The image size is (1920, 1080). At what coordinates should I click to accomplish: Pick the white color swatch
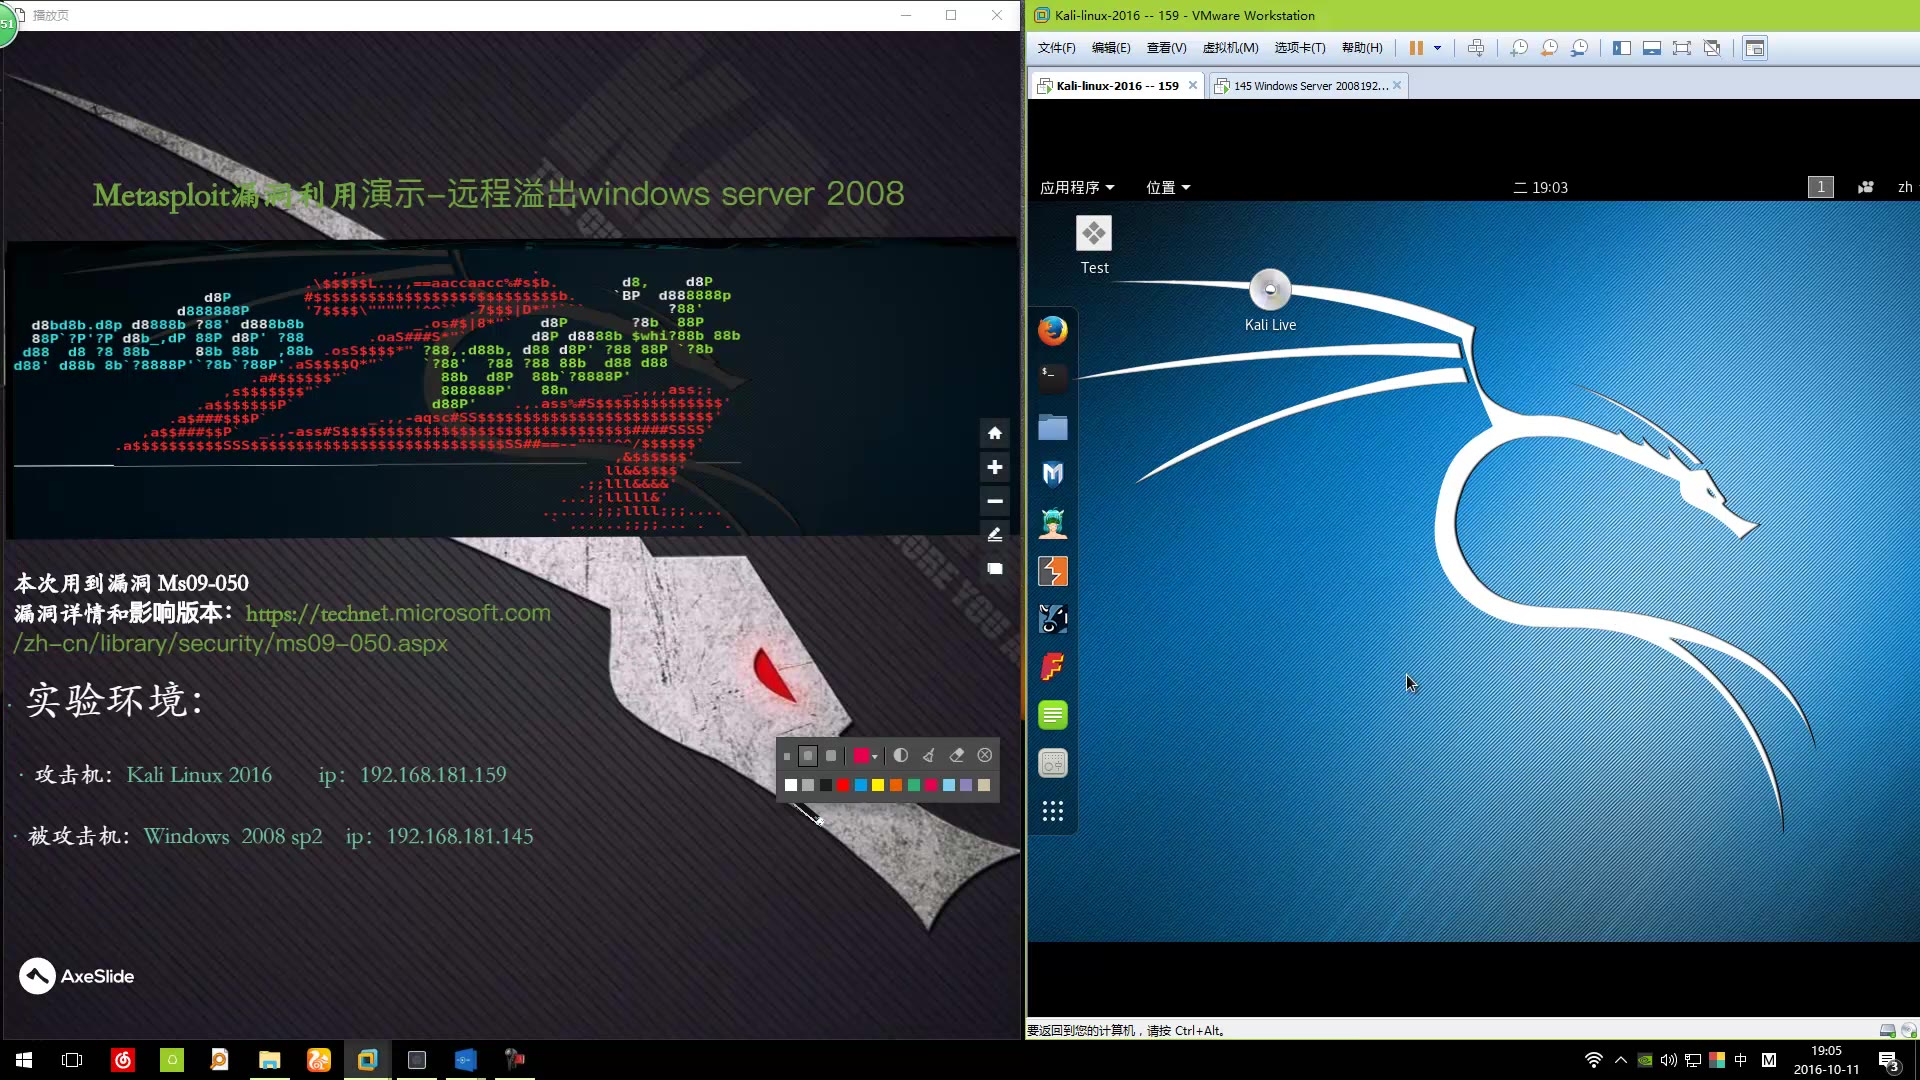791,785
